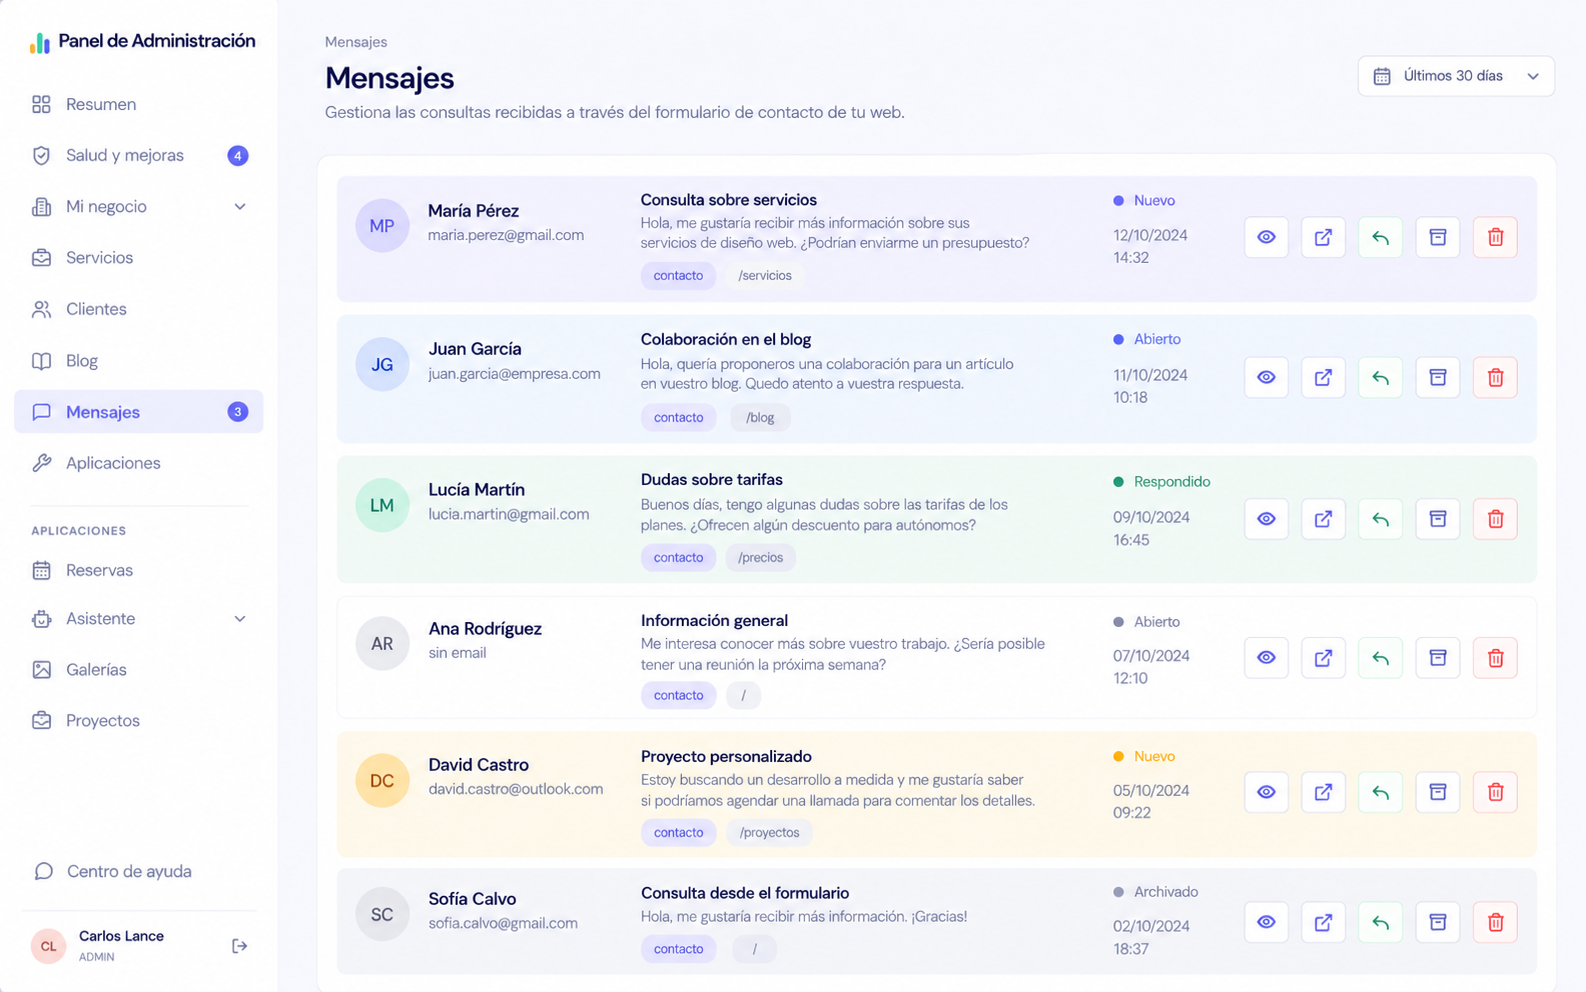Click the contacto tag on María Pérez's message

(678, 276)
